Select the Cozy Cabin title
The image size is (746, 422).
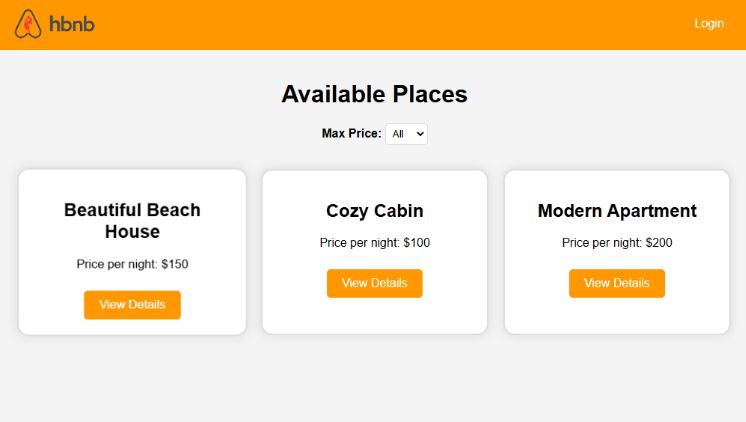pyautogui.click(x=374, y=211)
